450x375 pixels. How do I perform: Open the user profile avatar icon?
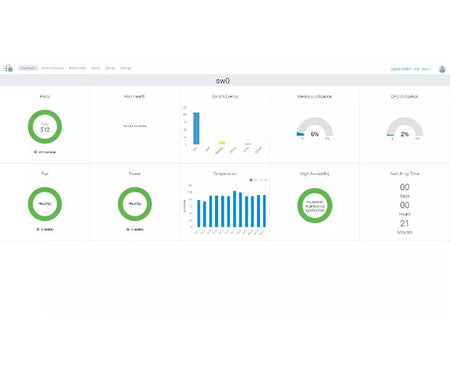tap(442, 69)
